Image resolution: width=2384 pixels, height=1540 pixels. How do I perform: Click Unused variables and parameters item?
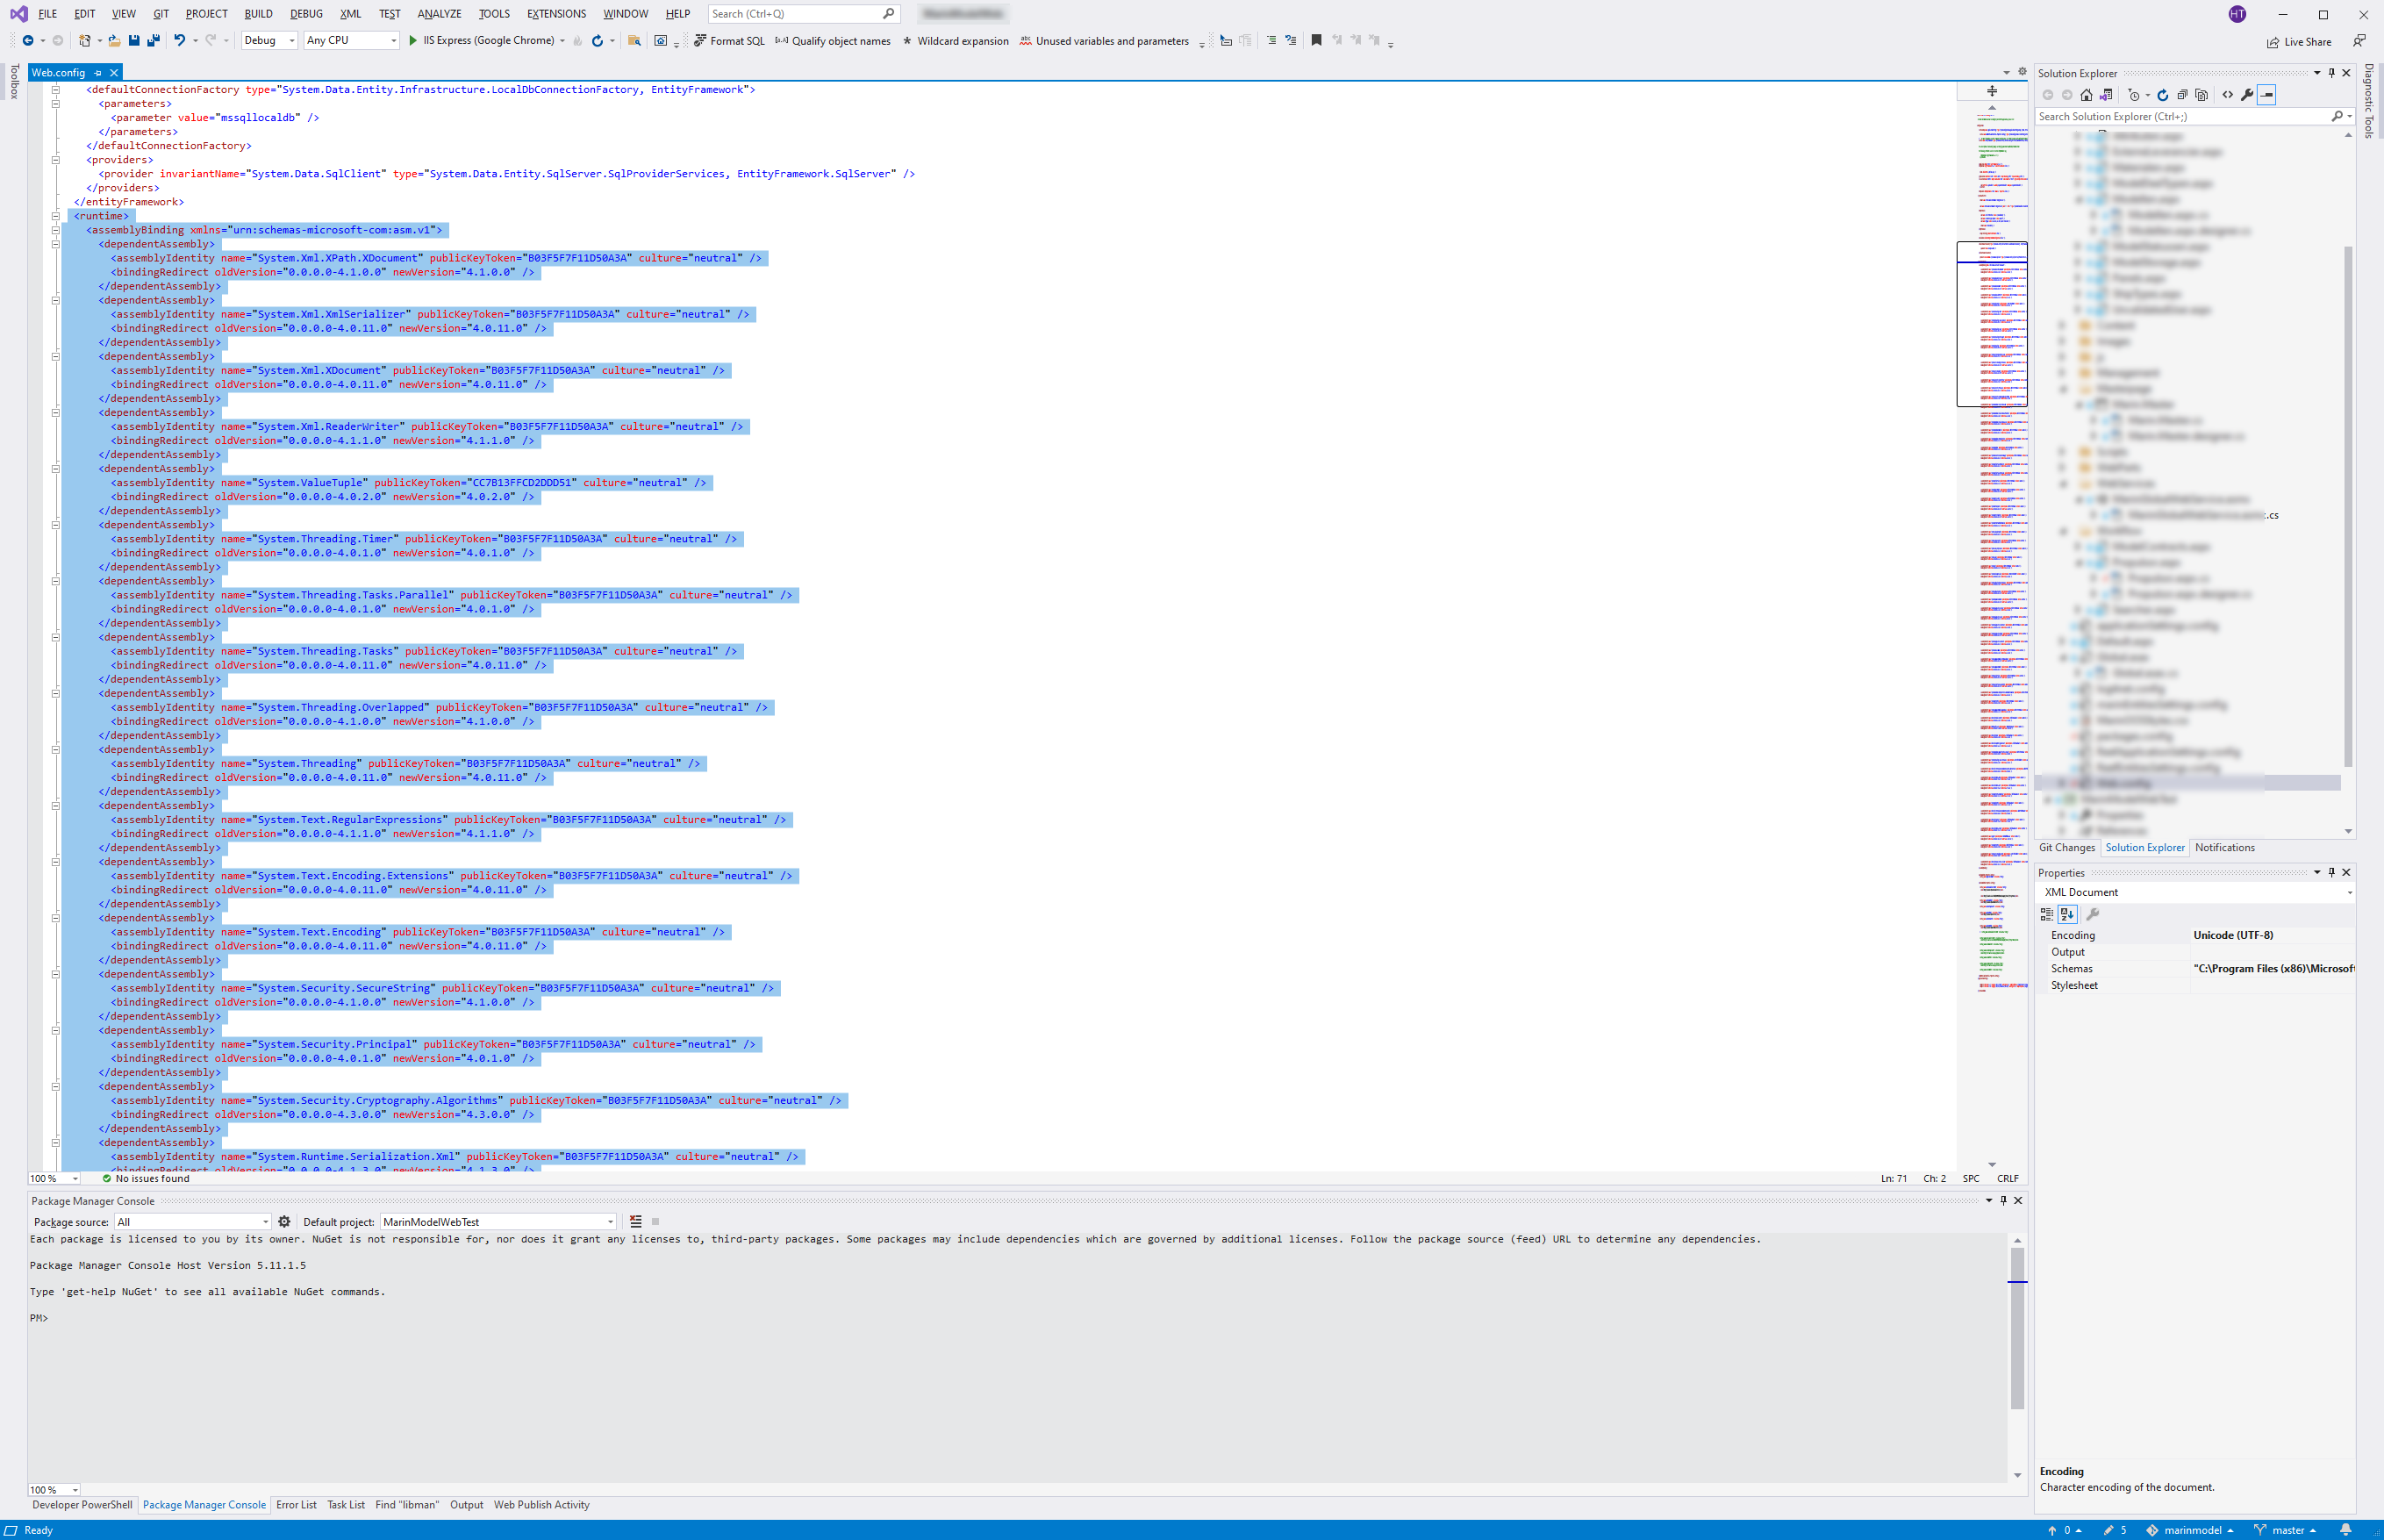[1104, 41]
